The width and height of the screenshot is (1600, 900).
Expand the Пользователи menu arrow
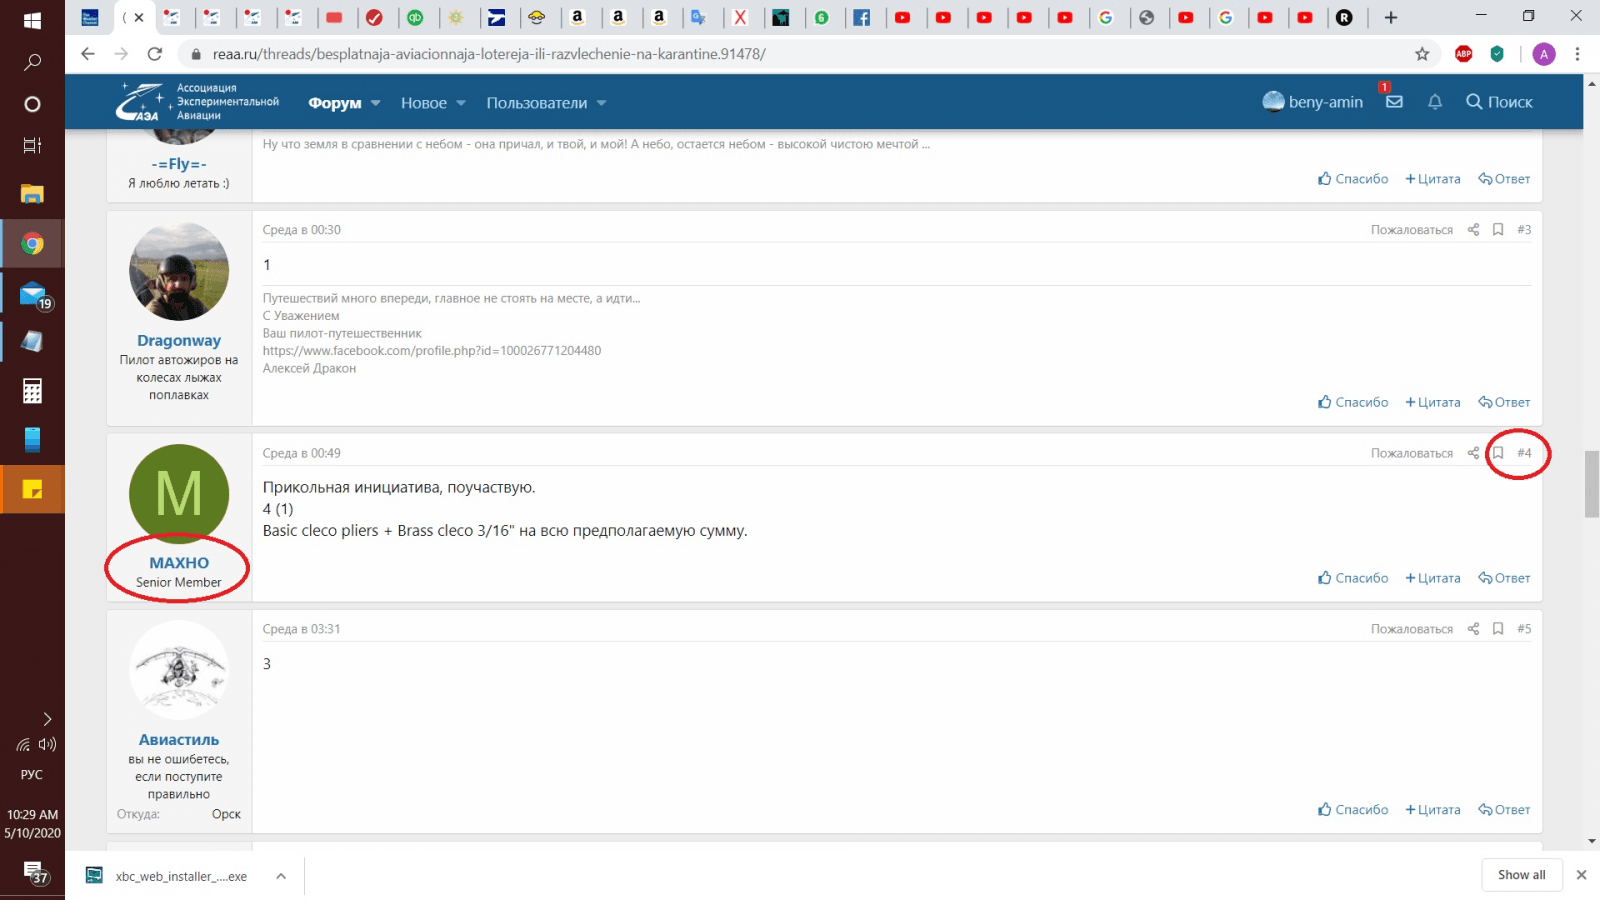click(601, 103)
